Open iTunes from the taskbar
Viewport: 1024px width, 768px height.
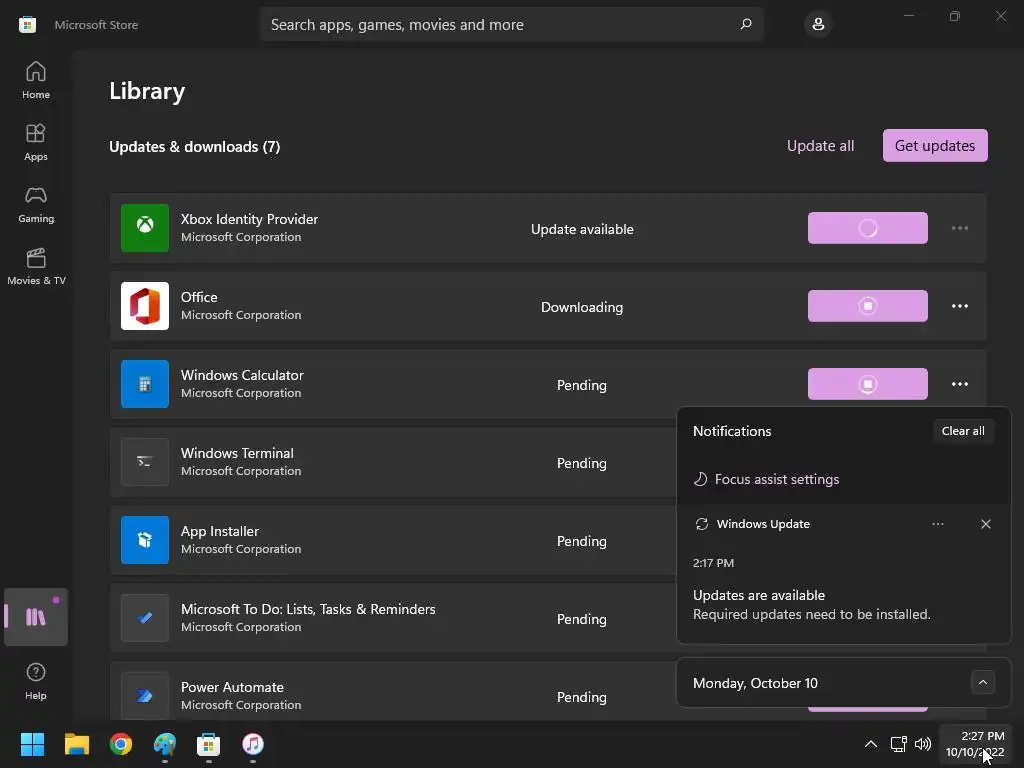coord(253,744)
